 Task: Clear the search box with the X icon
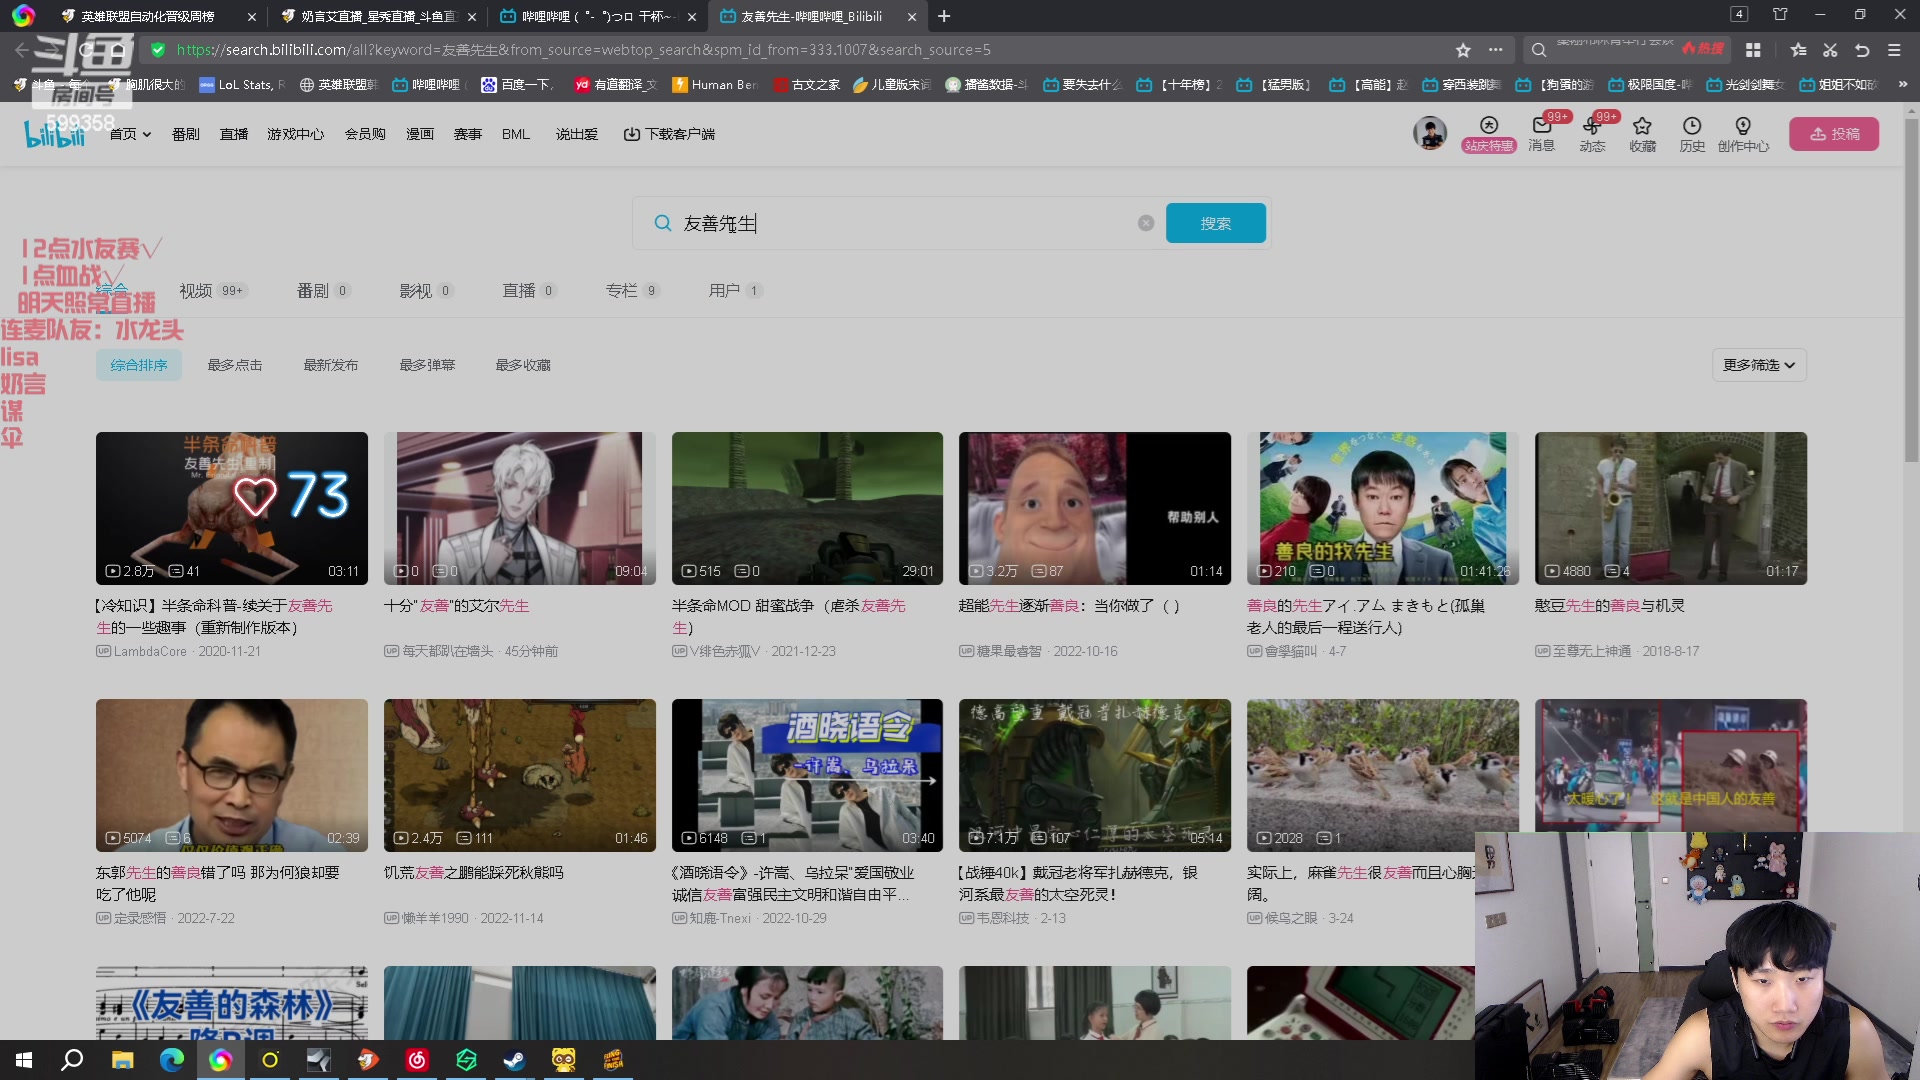[x=1146, y=223]
